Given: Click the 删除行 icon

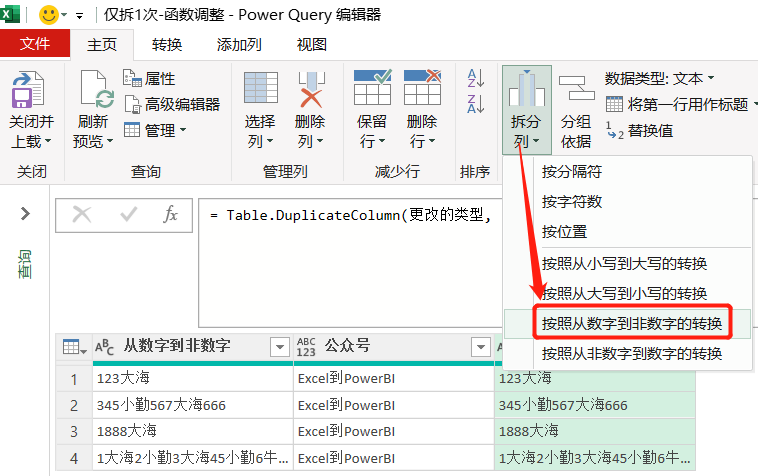Looking at the screenshot, I should 423,87.
